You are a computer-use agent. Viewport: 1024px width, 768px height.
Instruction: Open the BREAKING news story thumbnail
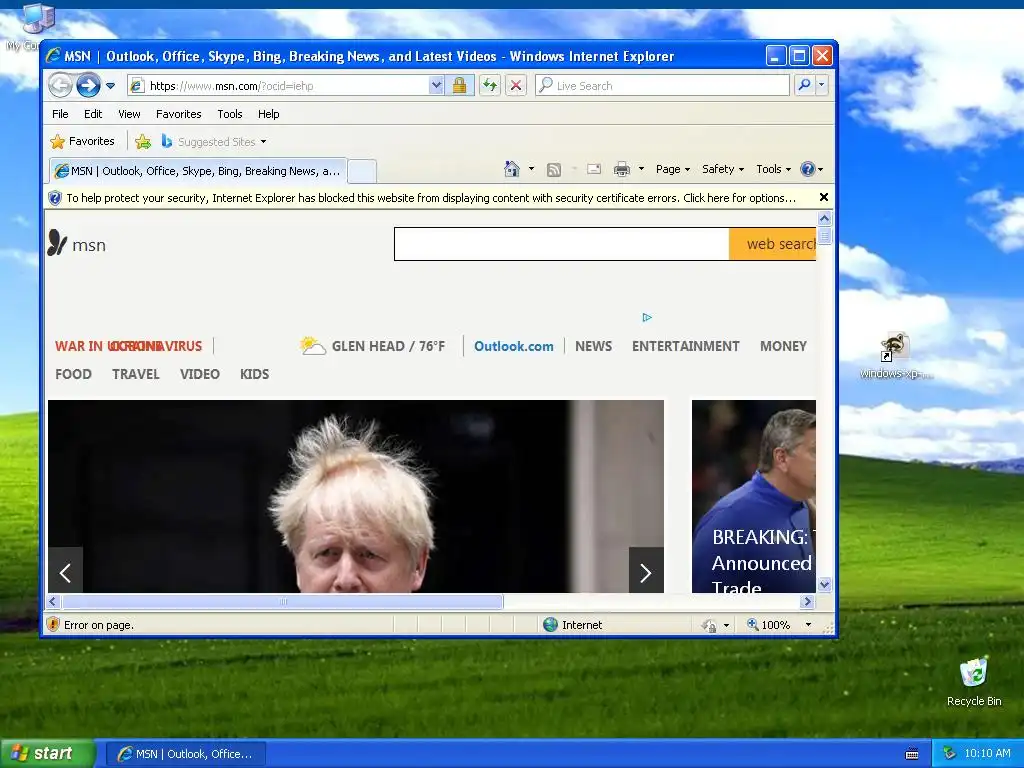[x=754, y=496]
